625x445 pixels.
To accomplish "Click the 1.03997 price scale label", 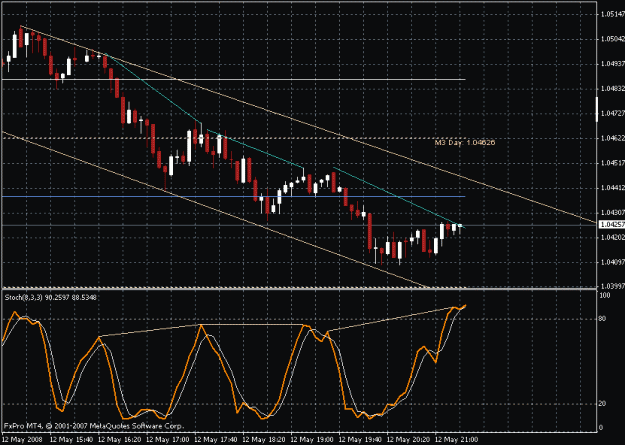I will click(x=613, y=286).
